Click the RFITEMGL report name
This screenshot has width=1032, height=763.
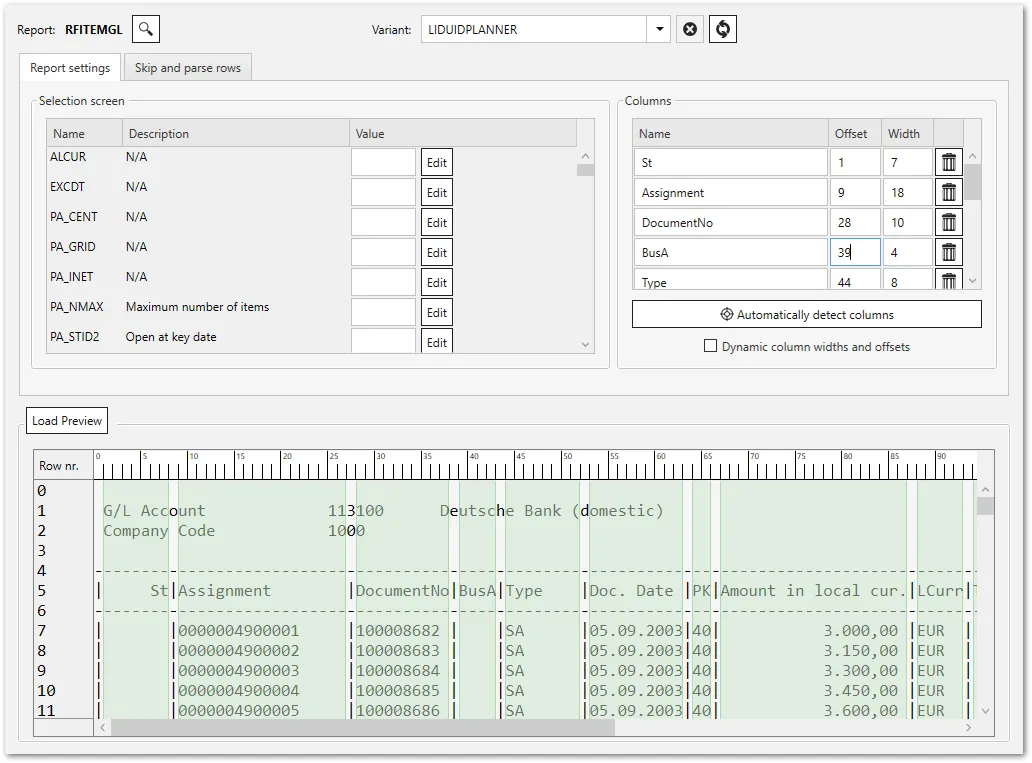pos(93,30)
